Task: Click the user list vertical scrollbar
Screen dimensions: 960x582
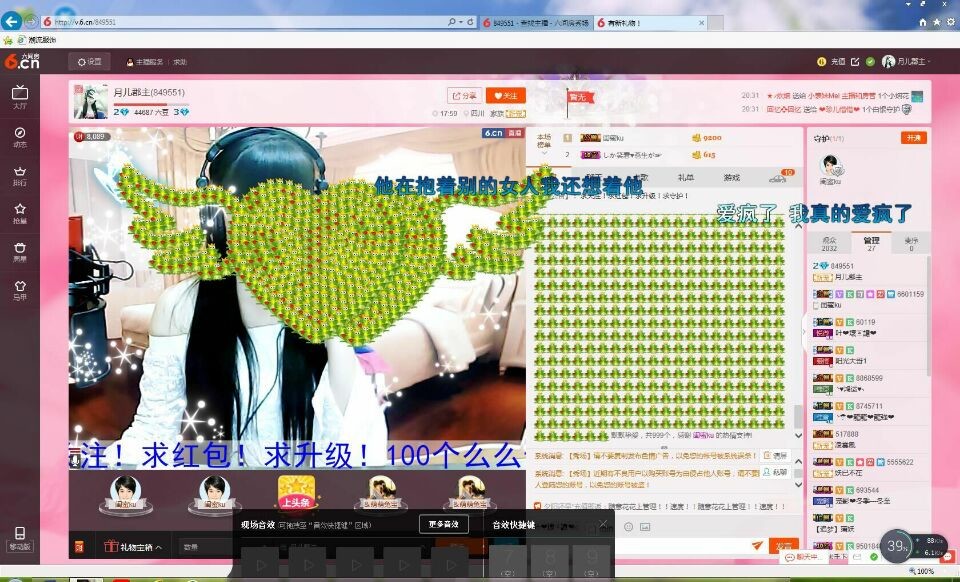Action: coord(930,315)
